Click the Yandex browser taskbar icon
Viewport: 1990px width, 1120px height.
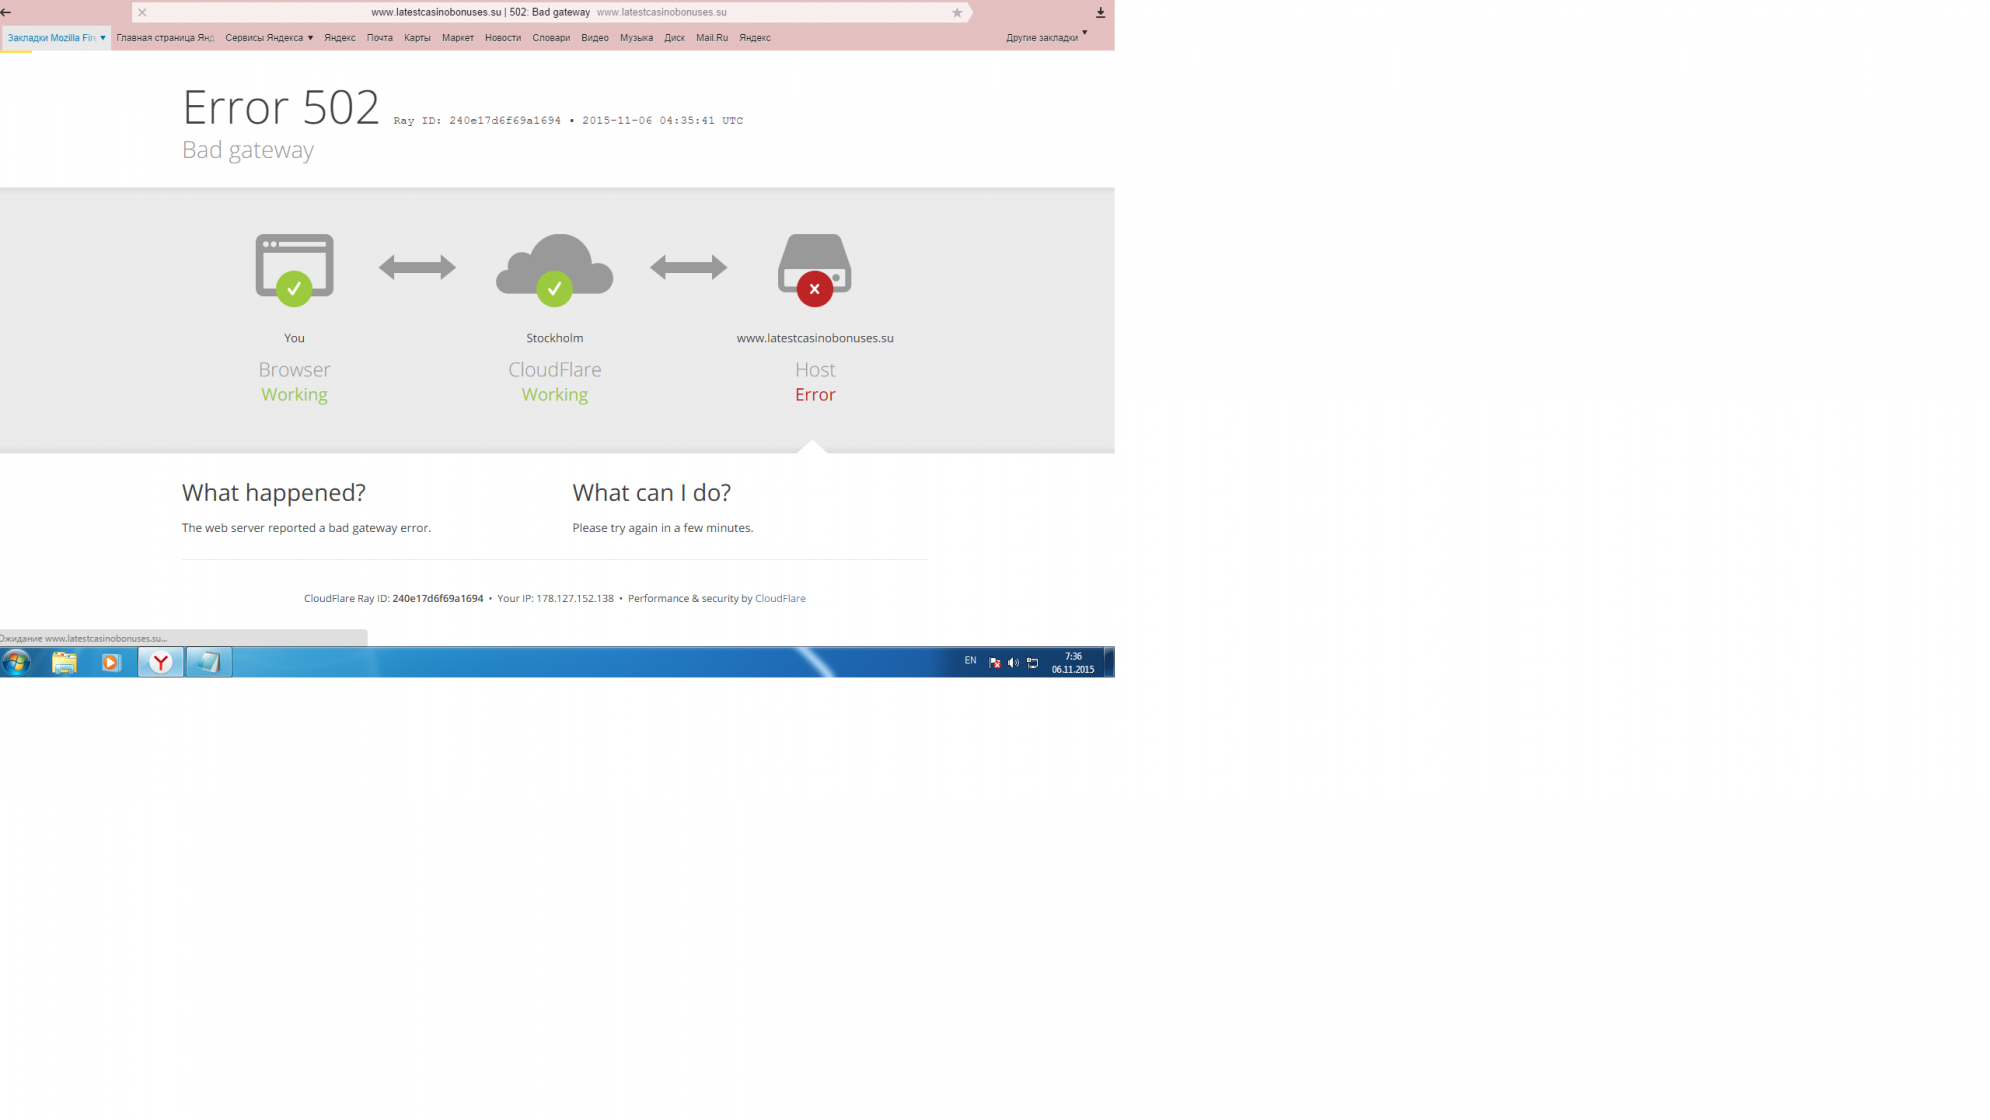[x=160, y=662]
